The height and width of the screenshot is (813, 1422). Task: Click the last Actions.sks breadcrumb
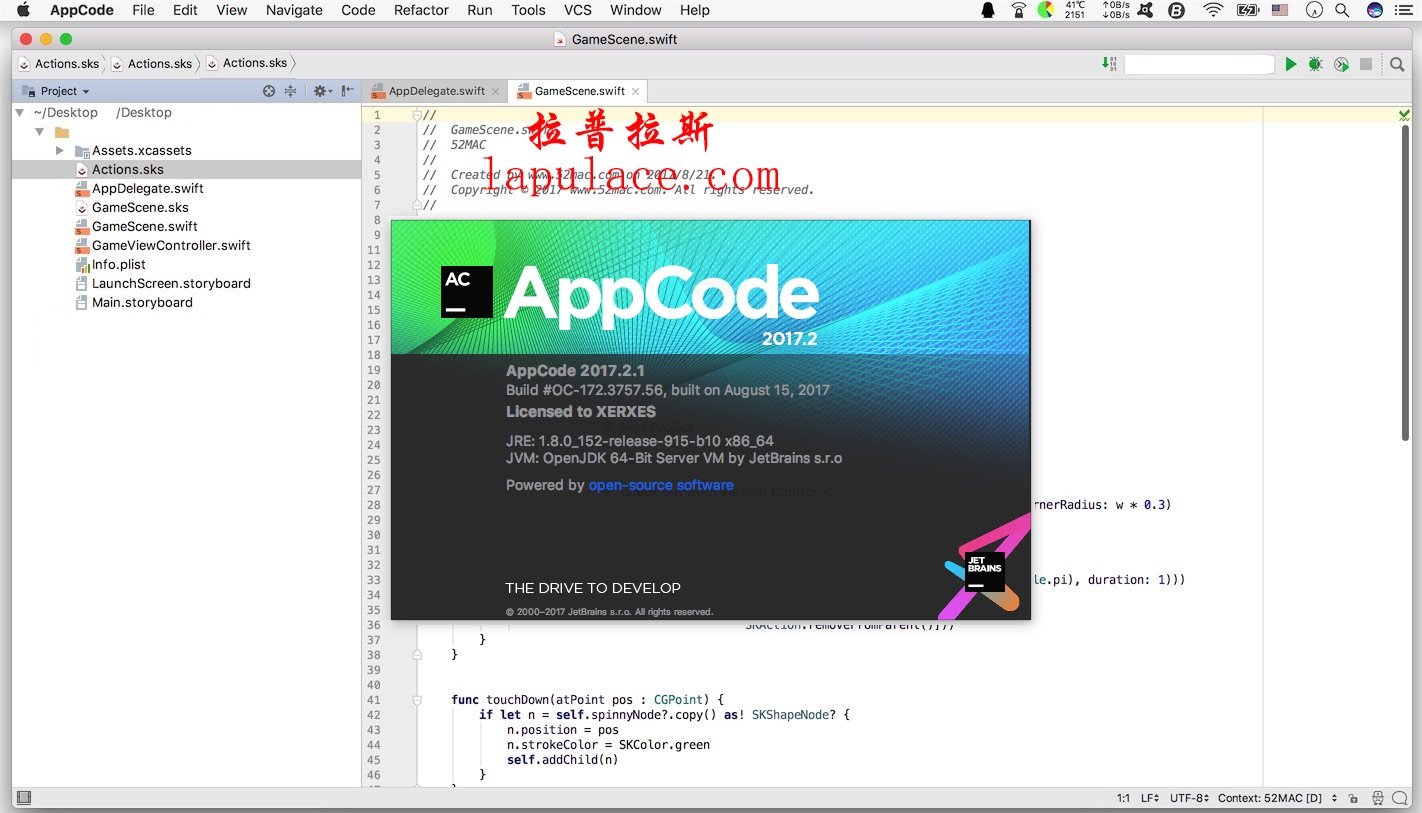pyautogui.click(x=246, y=63)
